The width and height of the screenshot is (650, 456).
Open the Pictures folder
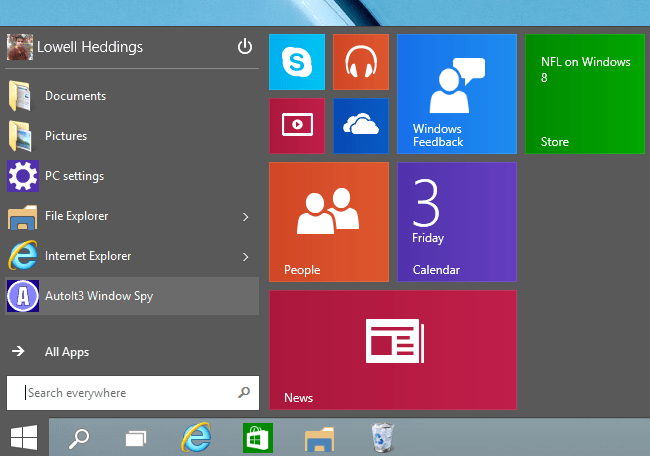132,136
